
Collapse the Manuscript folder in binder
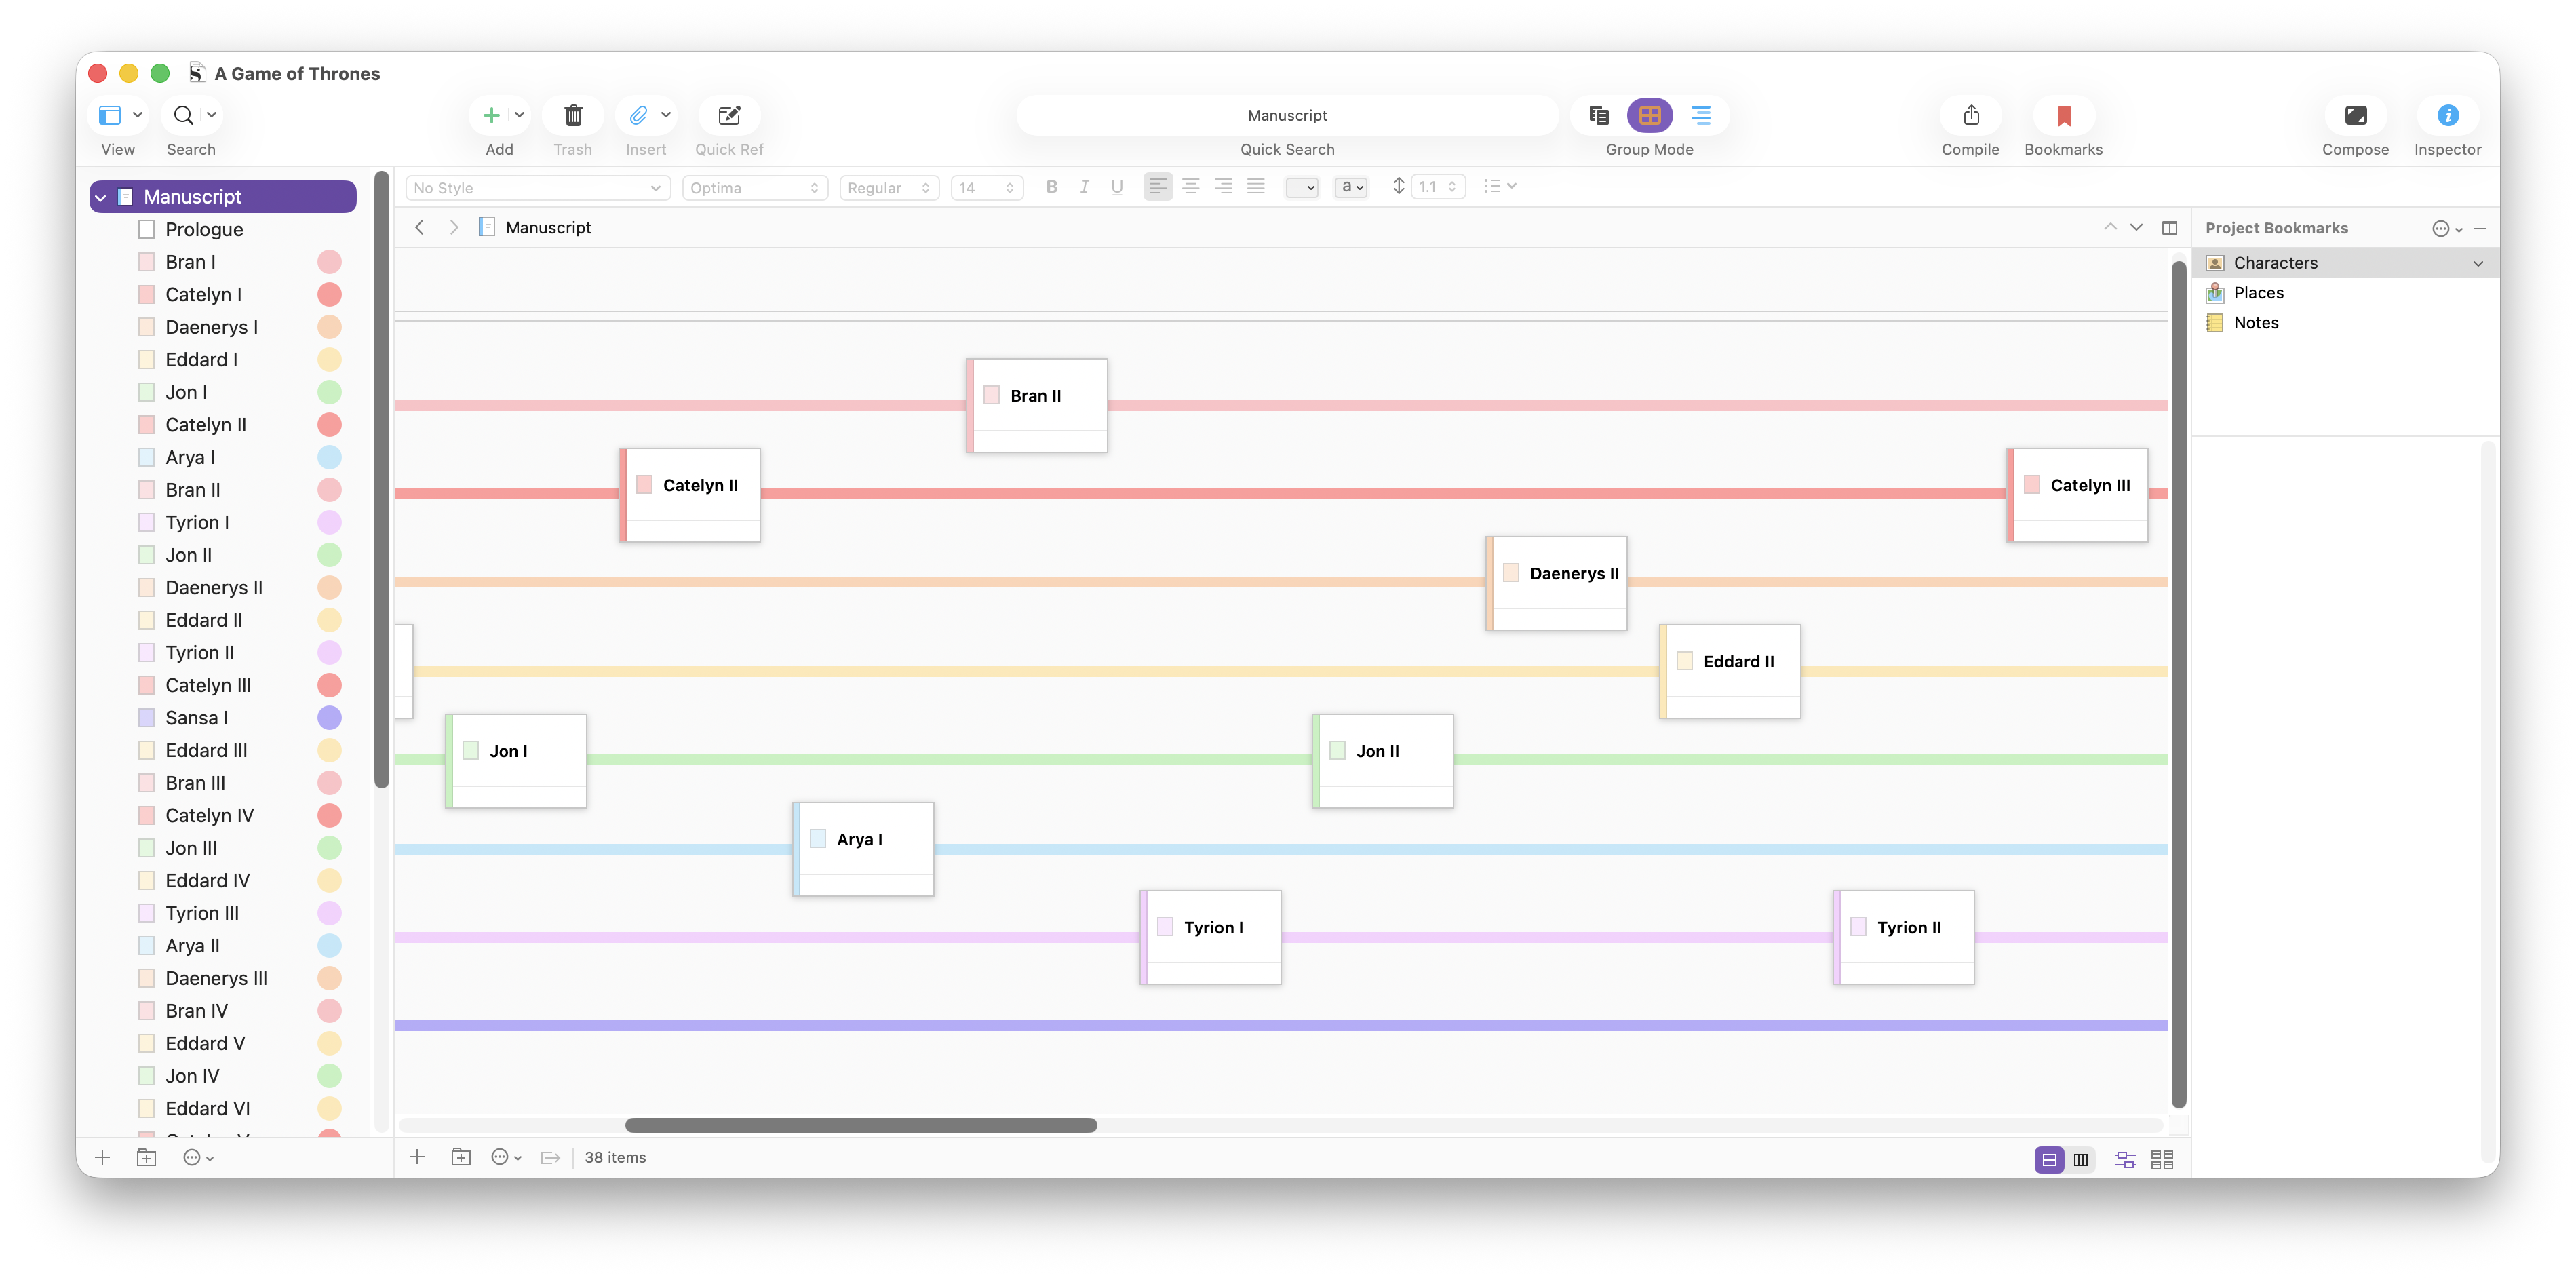[100, 198]
